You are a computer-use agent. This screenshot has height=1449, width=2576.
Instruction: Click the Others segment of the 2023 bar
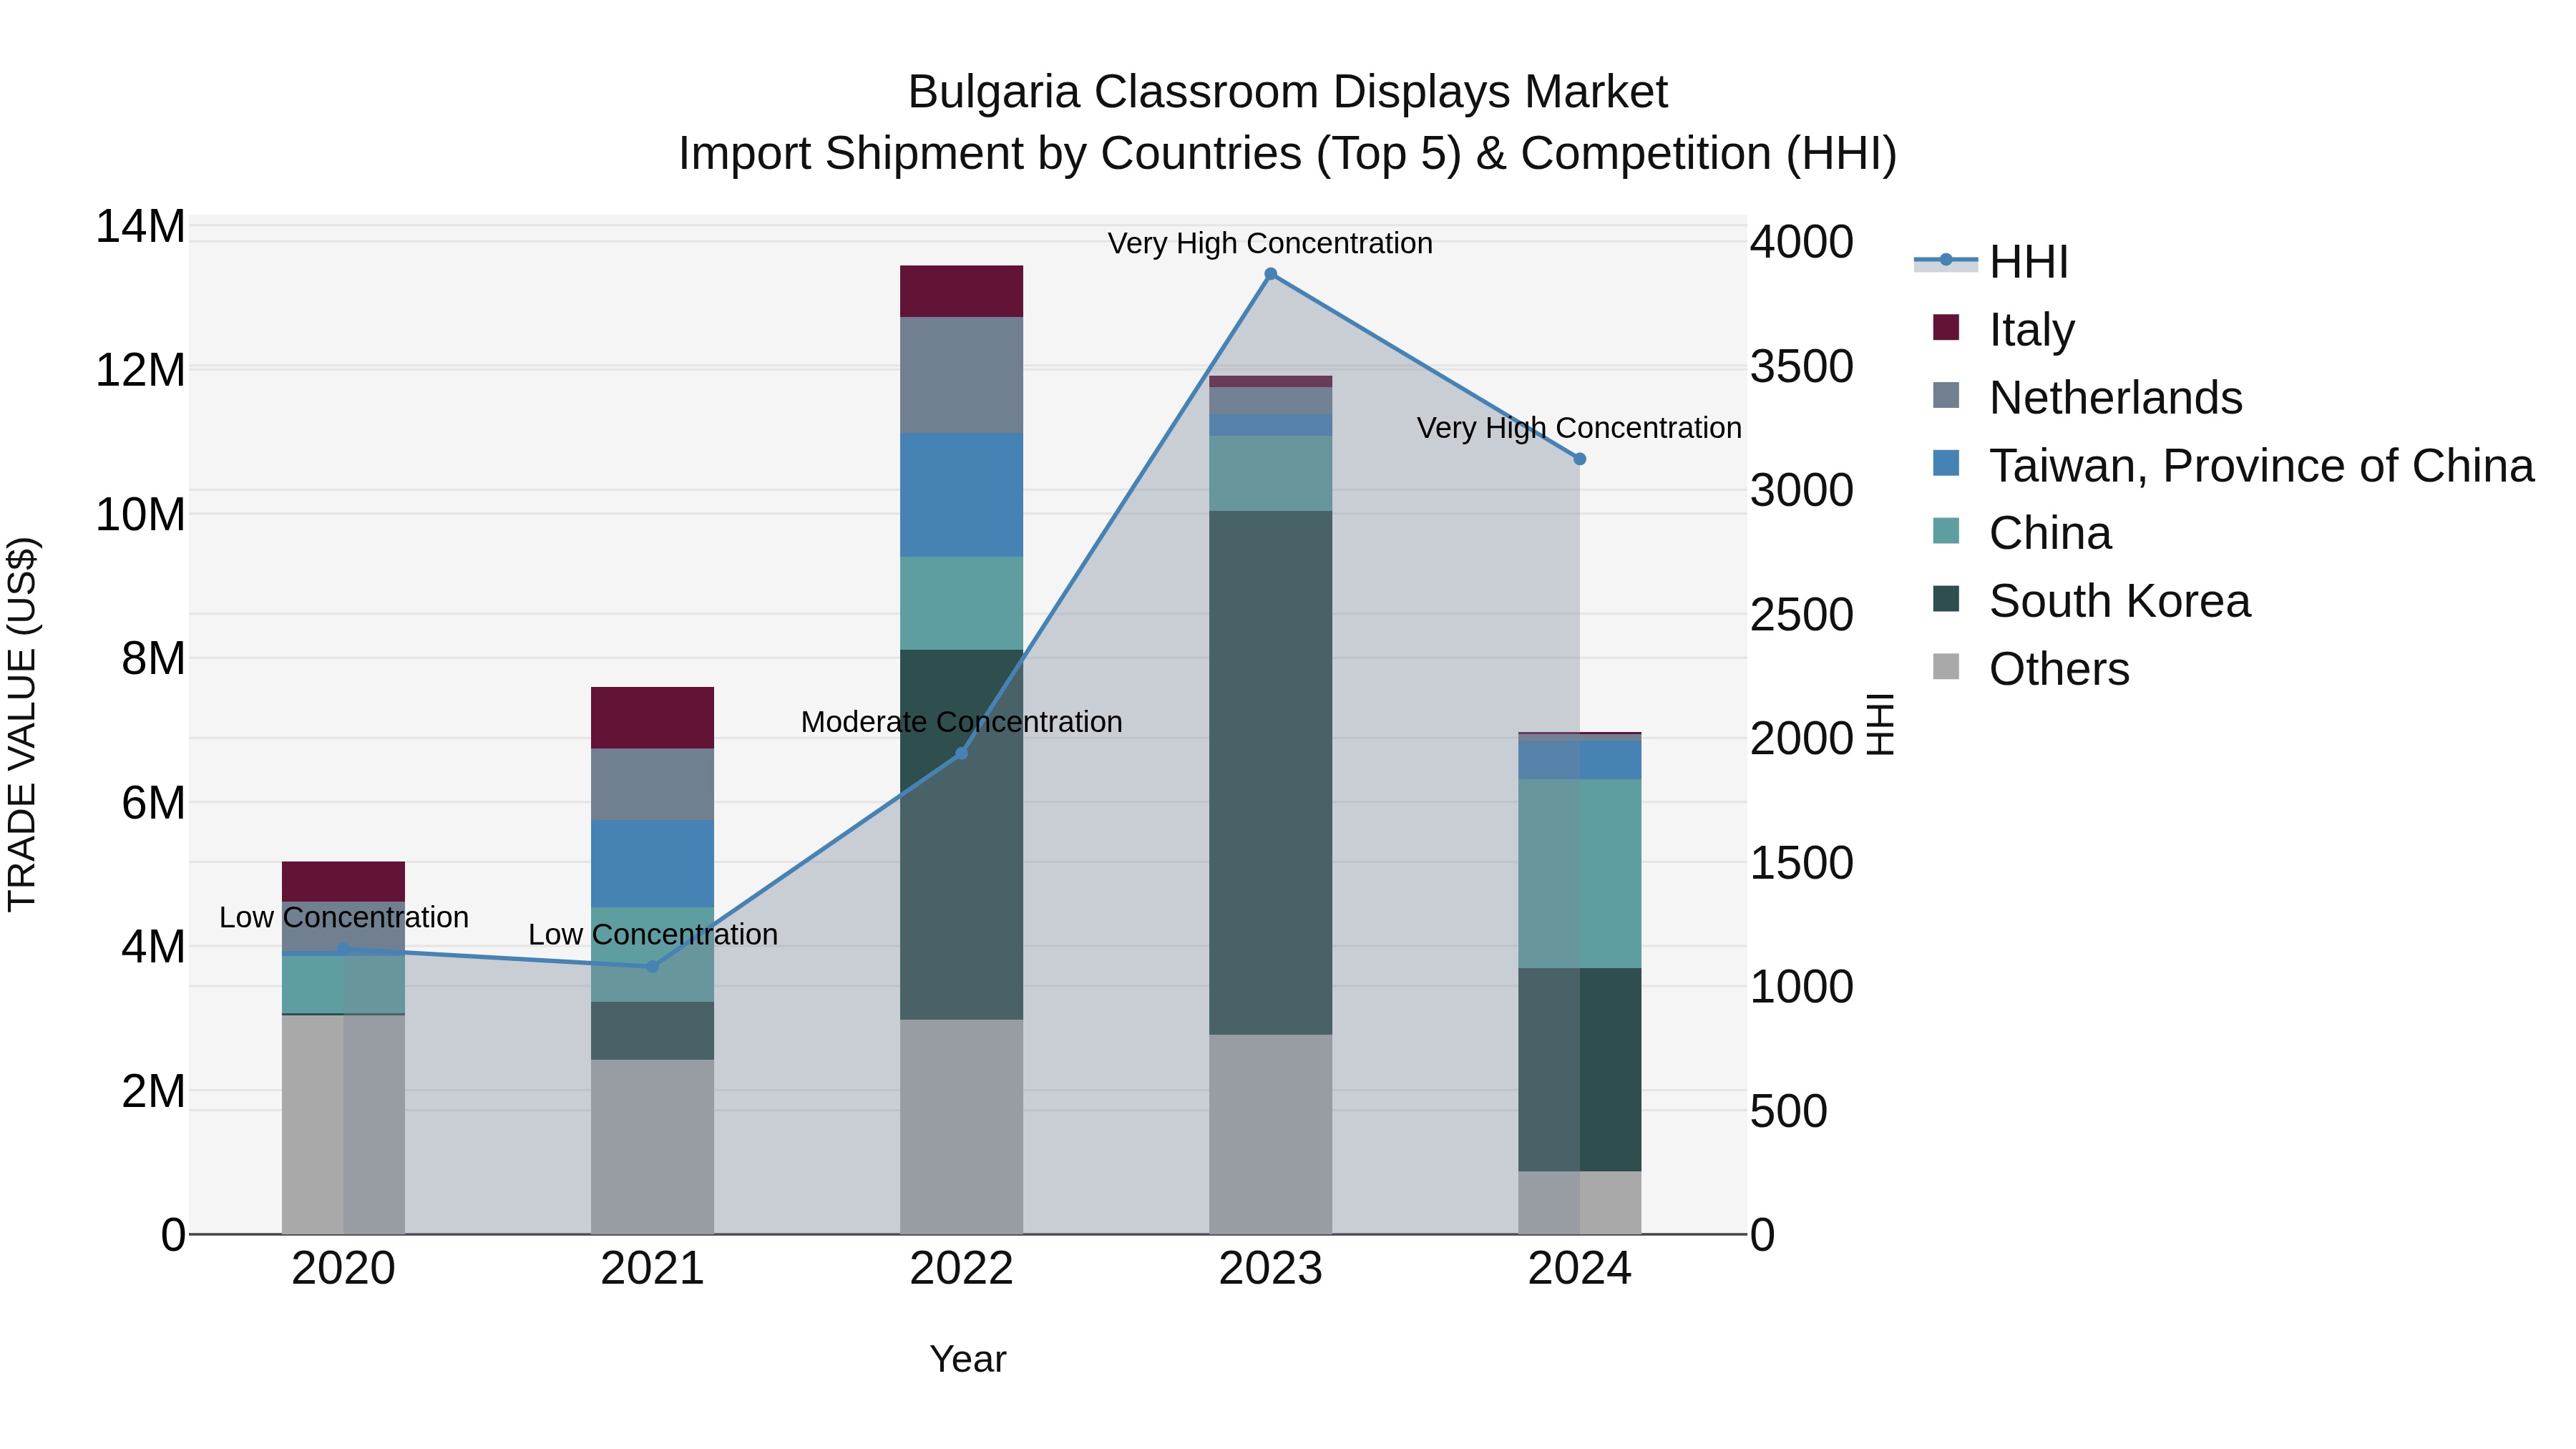[x=1271, y=1134]
